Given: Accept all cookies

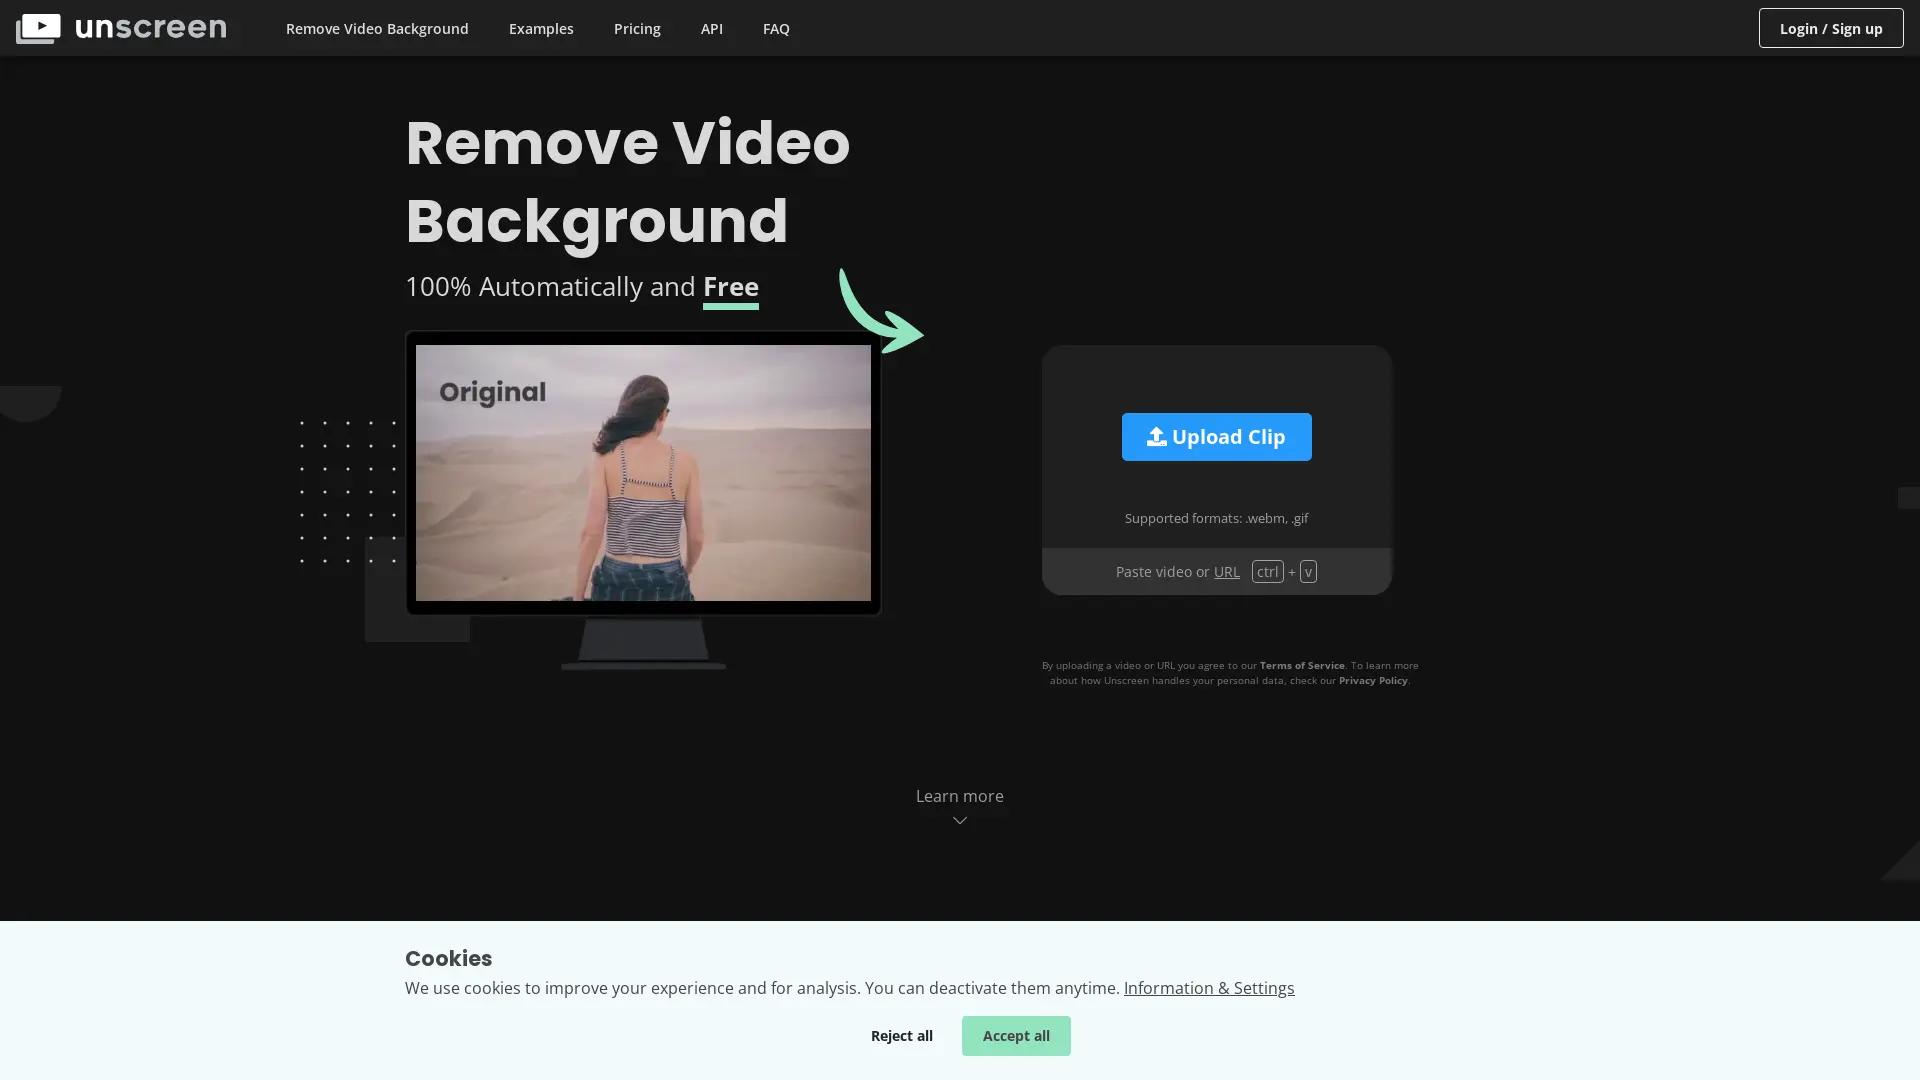Looking at the screenshot, I should coord(1016,1035).
